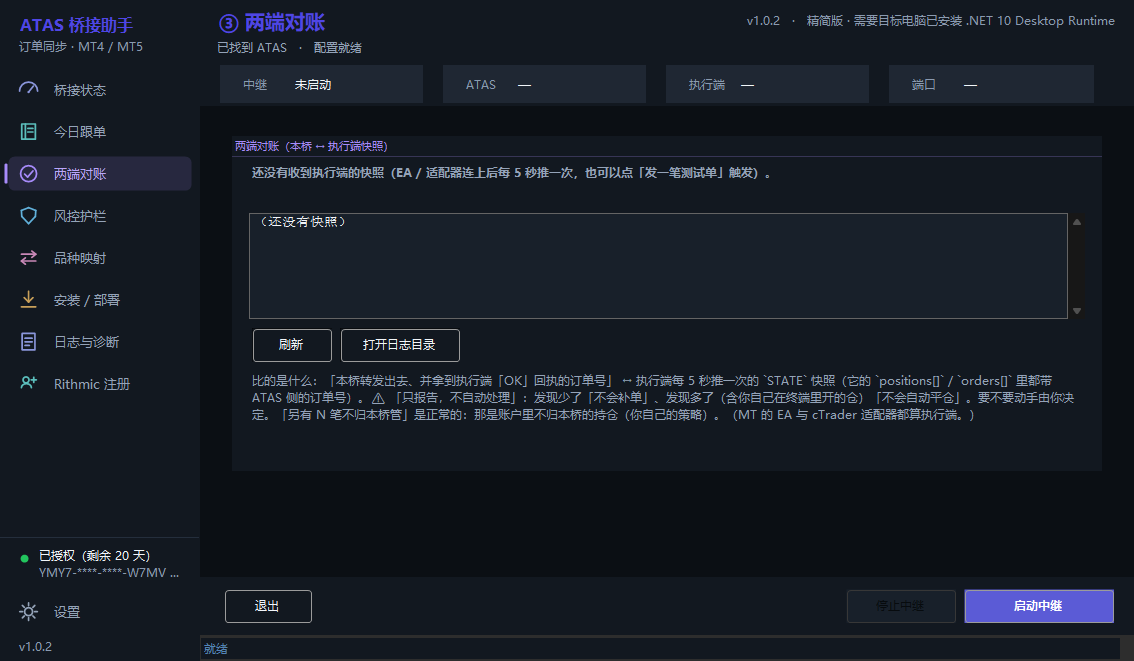1134x661 pixels.
Task: Click the 两端对账 checkmark circle icon
Action: pyautogui.click(x=28, y=174)
